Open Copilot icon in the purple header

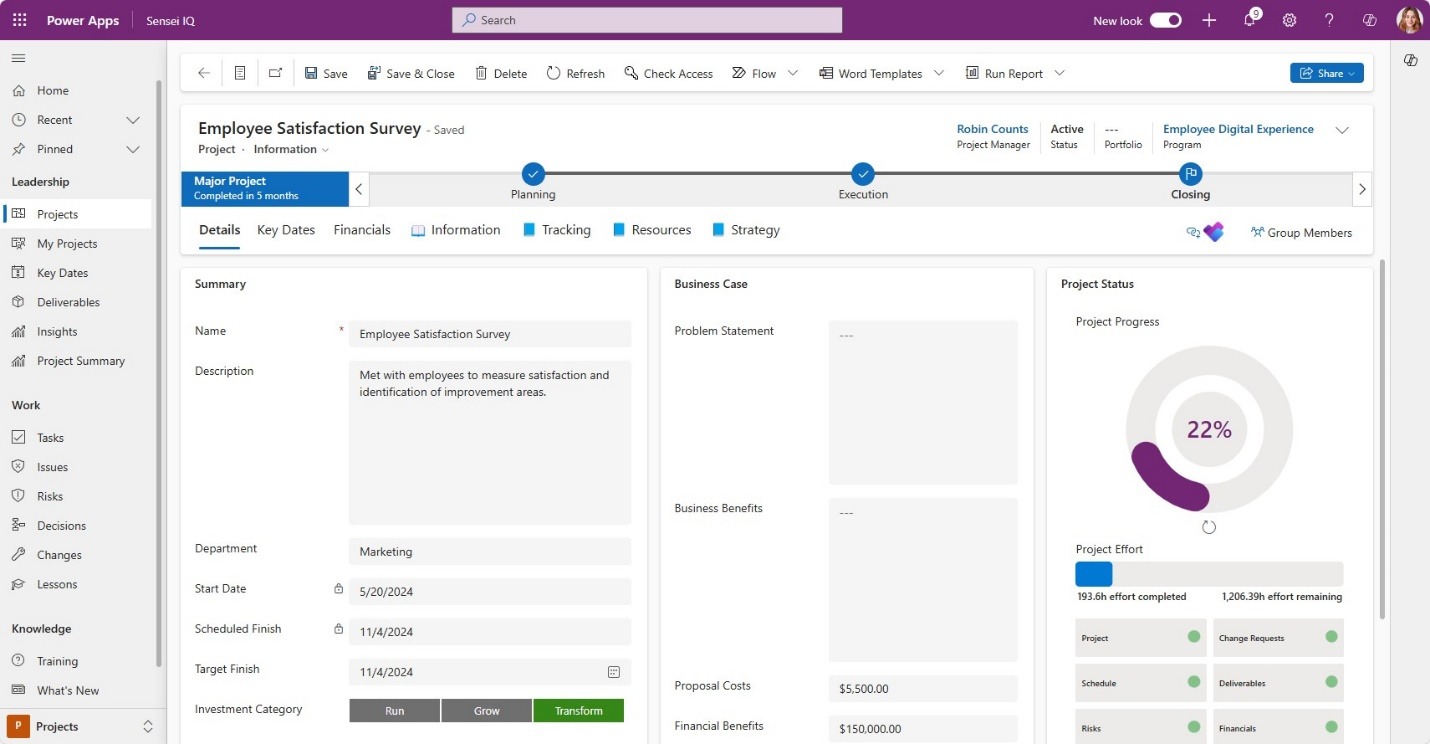point(1370,20)
